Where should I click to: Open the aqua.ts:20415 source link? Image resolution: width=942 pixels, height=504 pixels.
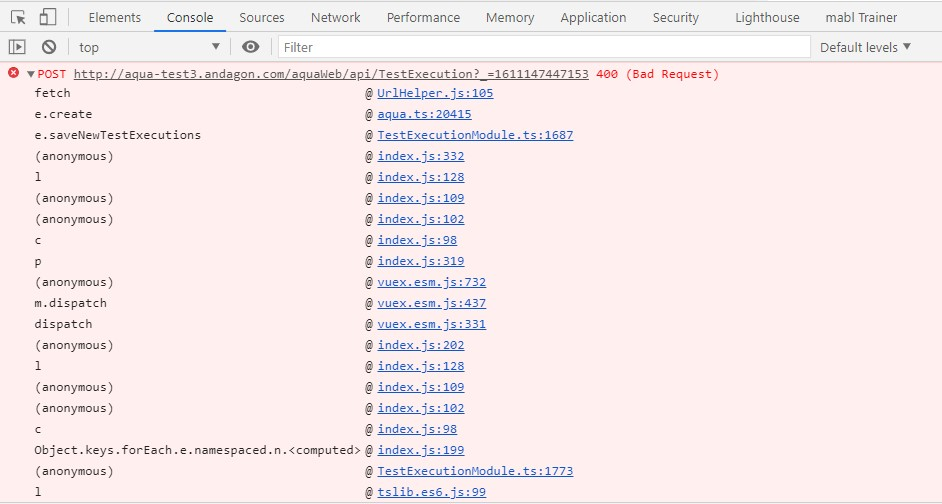[x=424, y=114]
